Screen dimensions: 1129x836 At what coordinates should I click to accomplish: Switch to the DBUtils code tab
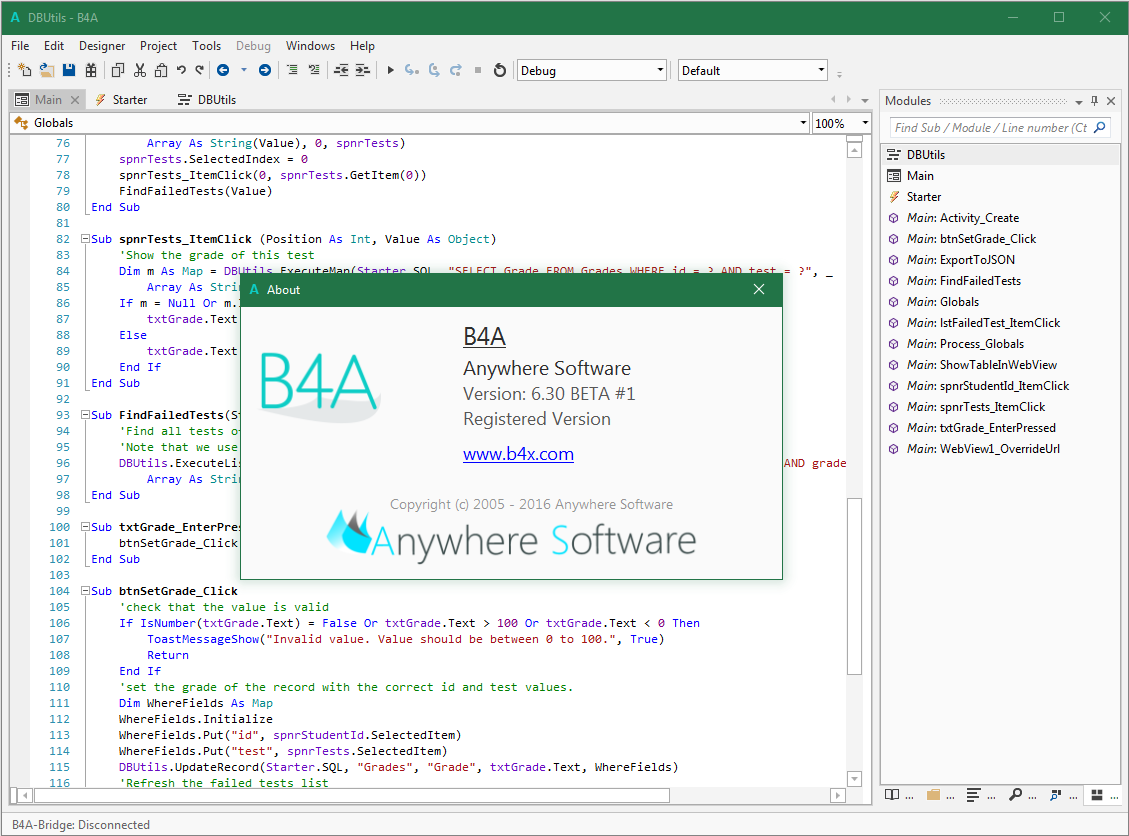point(207,99)
